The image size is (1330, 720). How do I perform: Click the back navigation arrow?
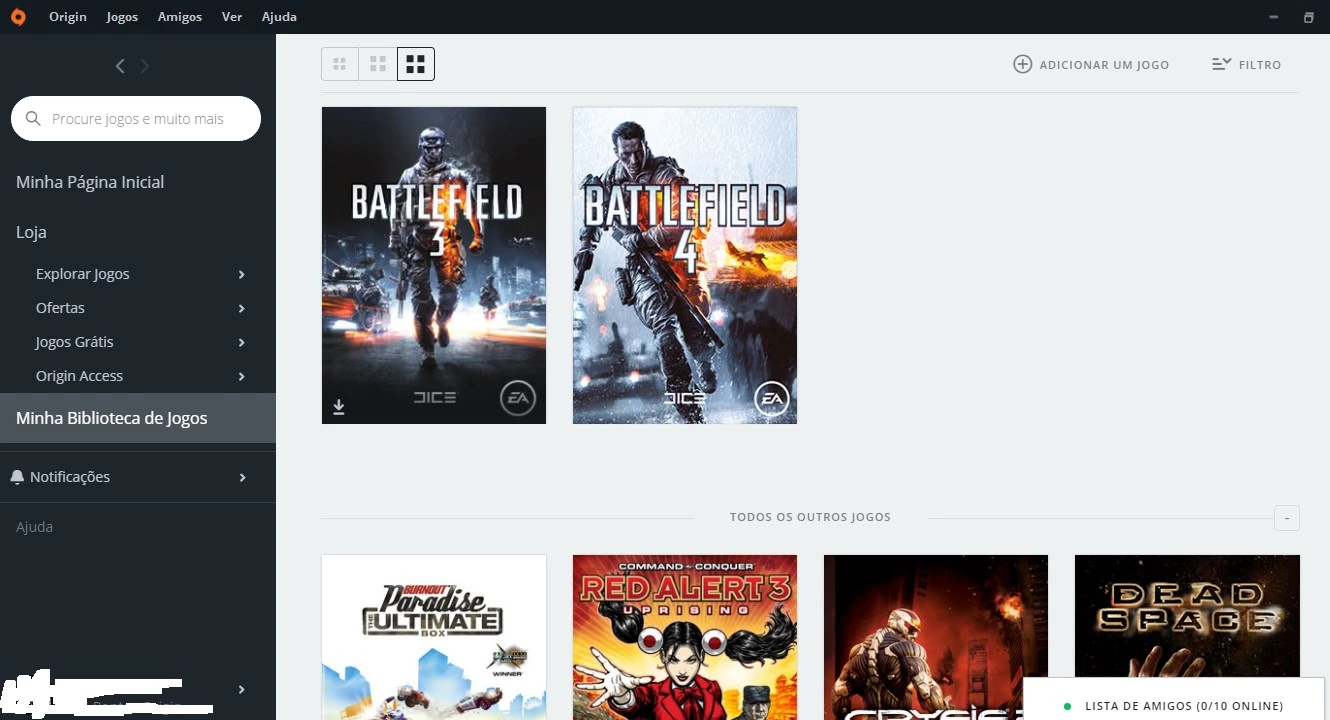click(x=120, y=66)
